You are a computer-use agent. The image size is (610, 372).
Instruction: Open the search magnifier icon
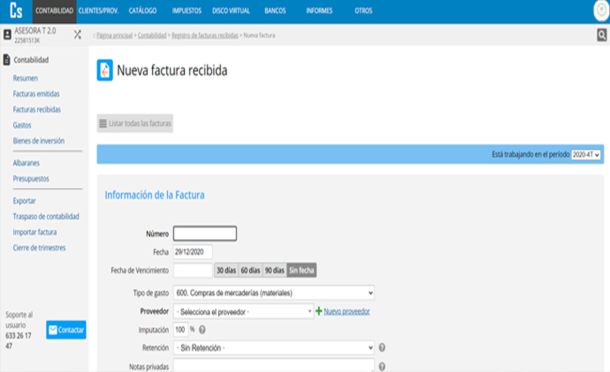click(x=602, y=35)
